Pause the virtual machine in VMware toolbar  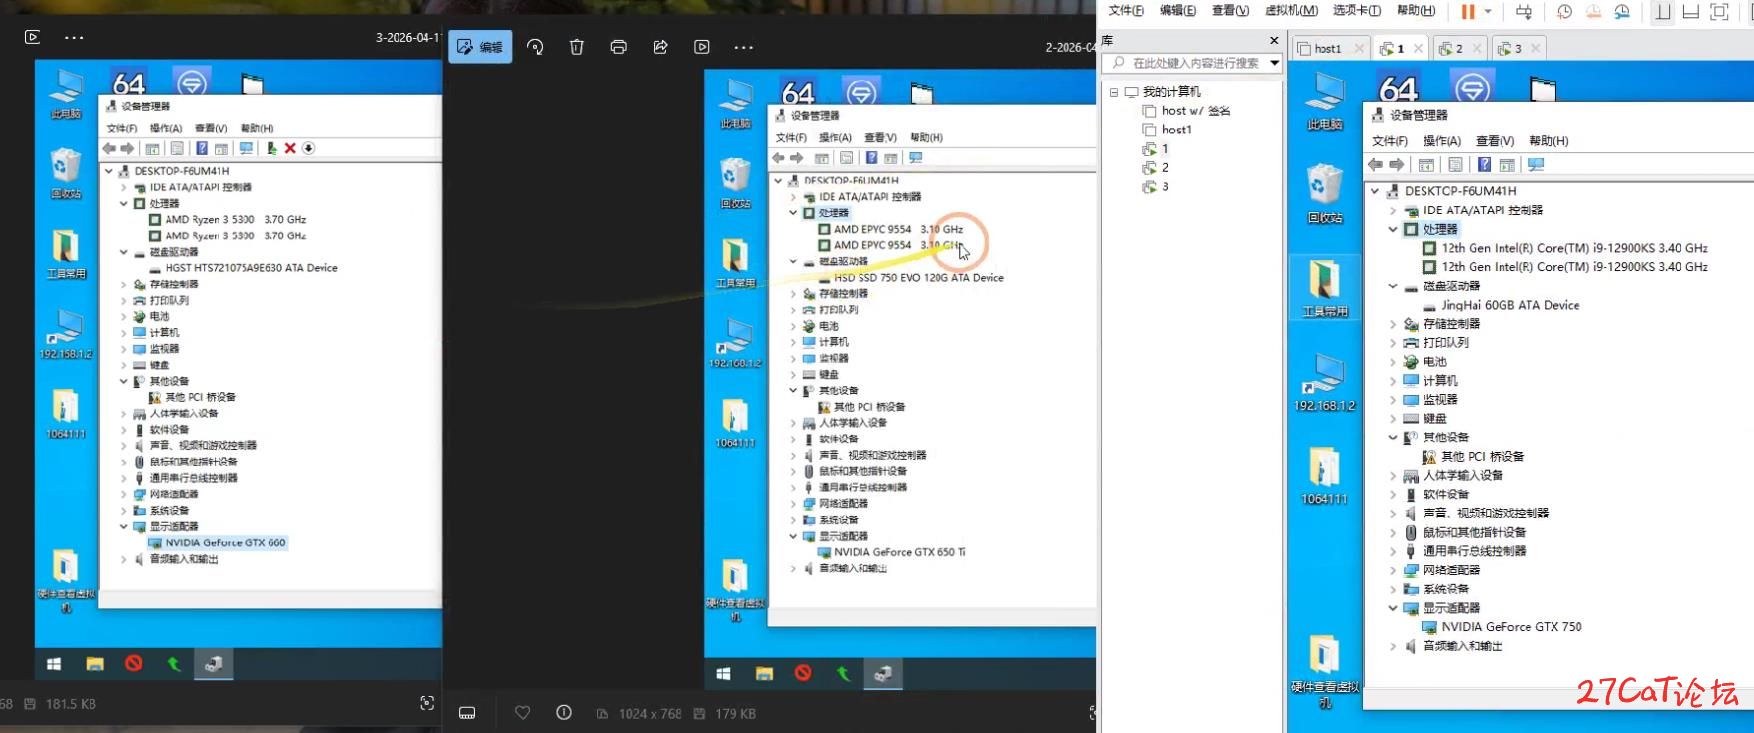(1467, 12)
